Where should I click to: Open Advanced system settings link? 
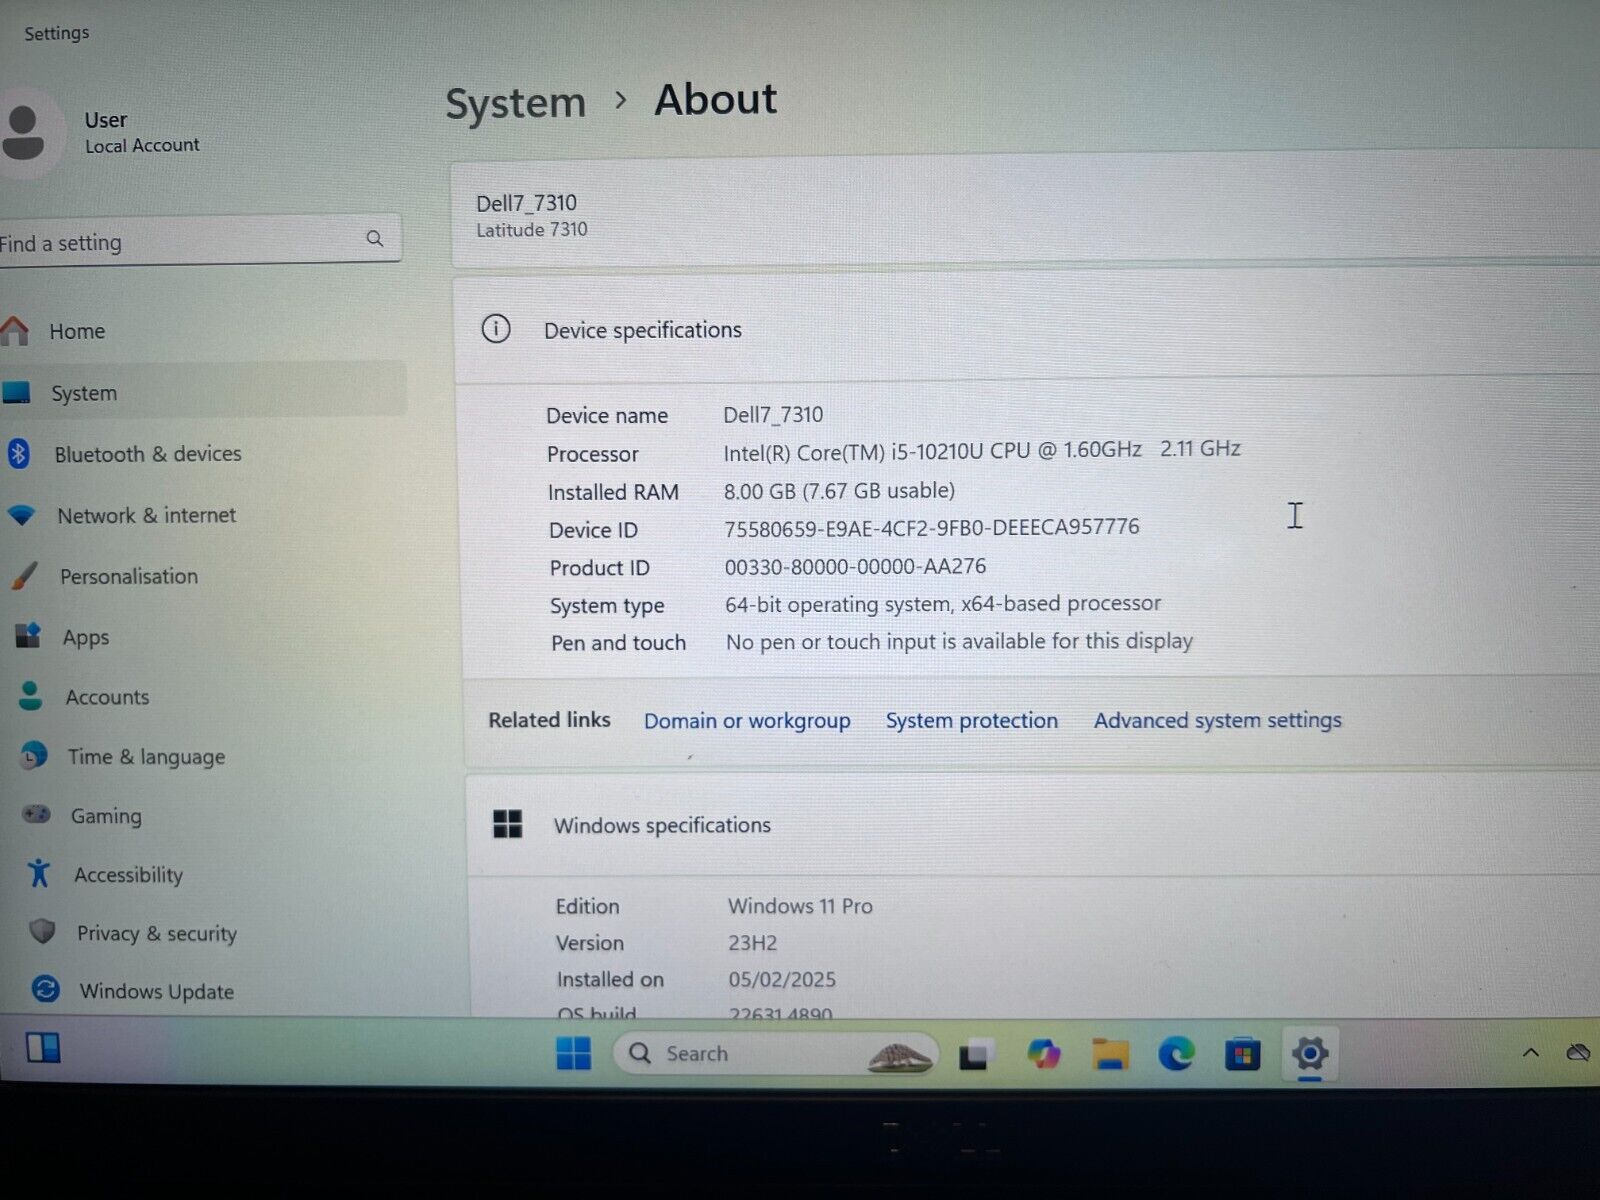click(1217, 720)
